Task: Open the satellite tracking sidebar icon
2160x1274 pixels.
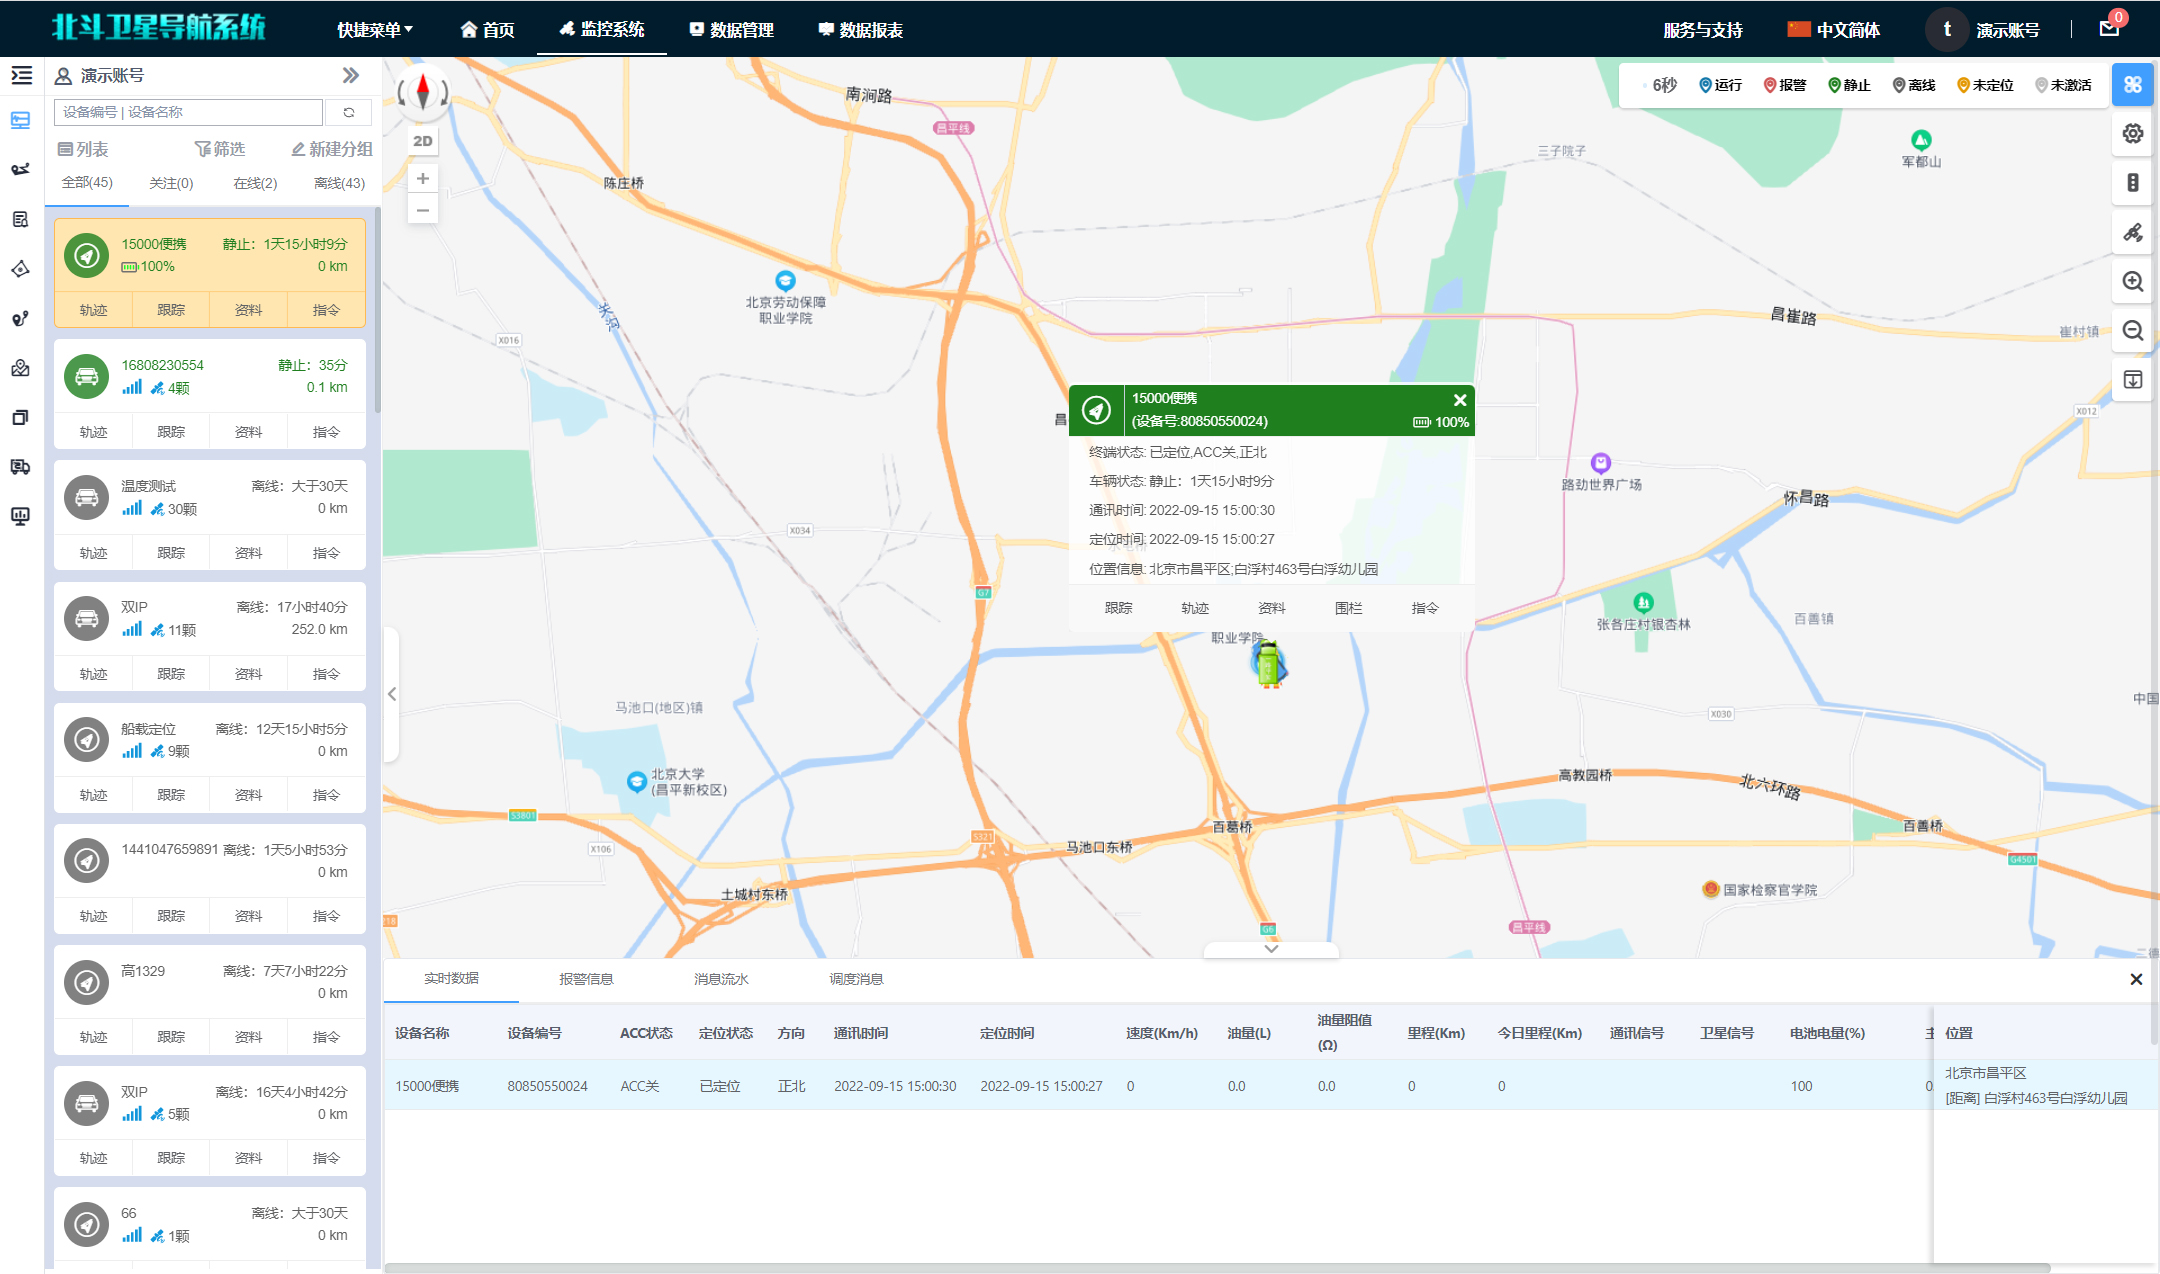Action: tap(21, 169)
